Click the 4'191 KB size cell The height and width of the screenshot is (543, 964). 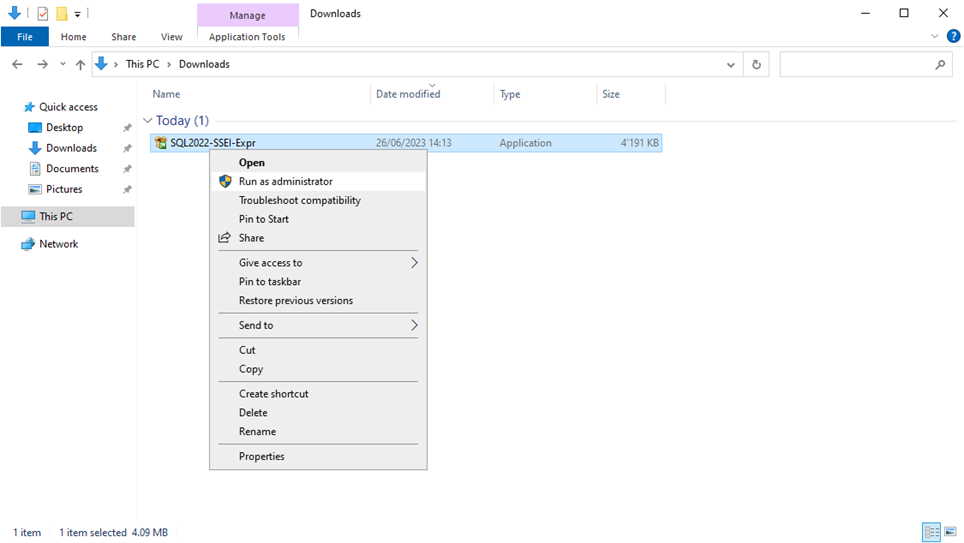pos(639,143)
